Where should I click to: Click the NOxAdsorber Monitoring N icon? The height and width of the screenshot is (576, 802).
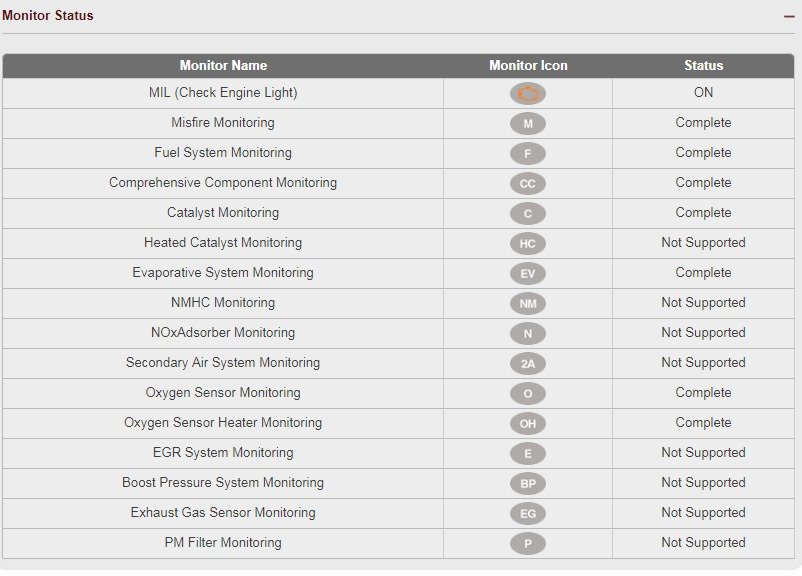pyautogui.click(x=528, y=334)
